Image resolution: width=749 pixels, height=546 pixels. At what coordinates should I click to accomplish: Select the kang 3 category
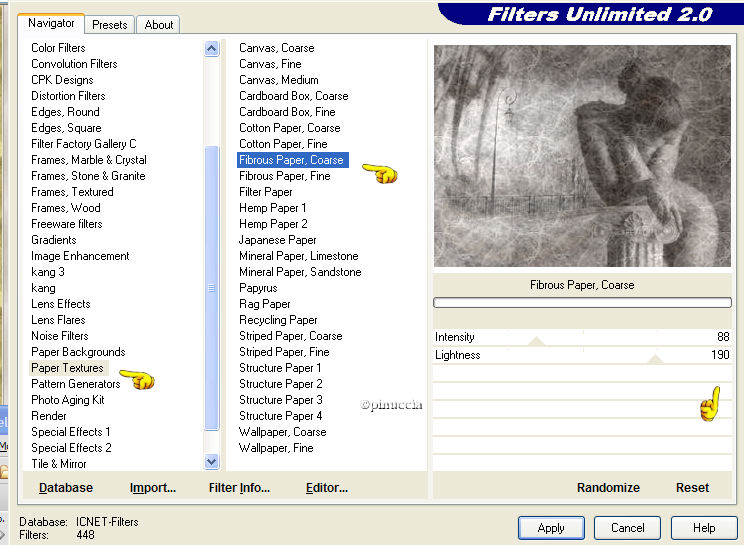click(48, 272)
